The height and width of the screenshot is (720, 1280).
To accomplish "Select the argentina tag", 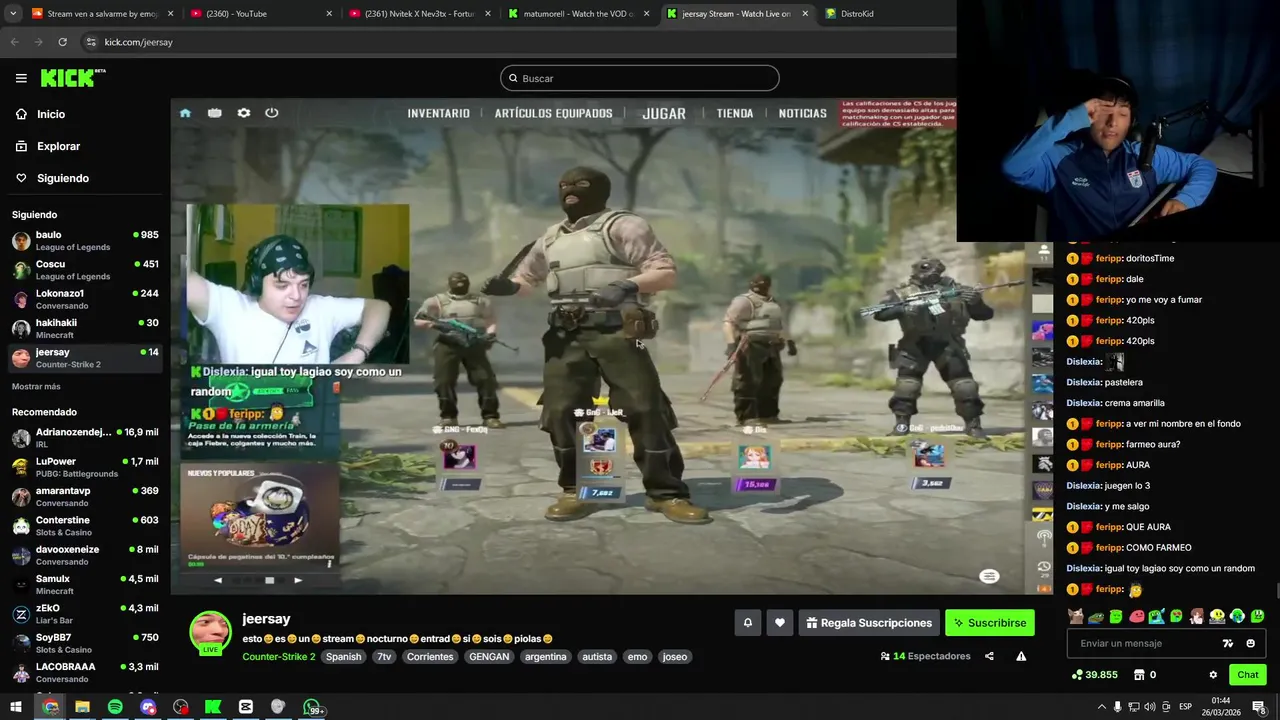I will (x=546, y=657).
